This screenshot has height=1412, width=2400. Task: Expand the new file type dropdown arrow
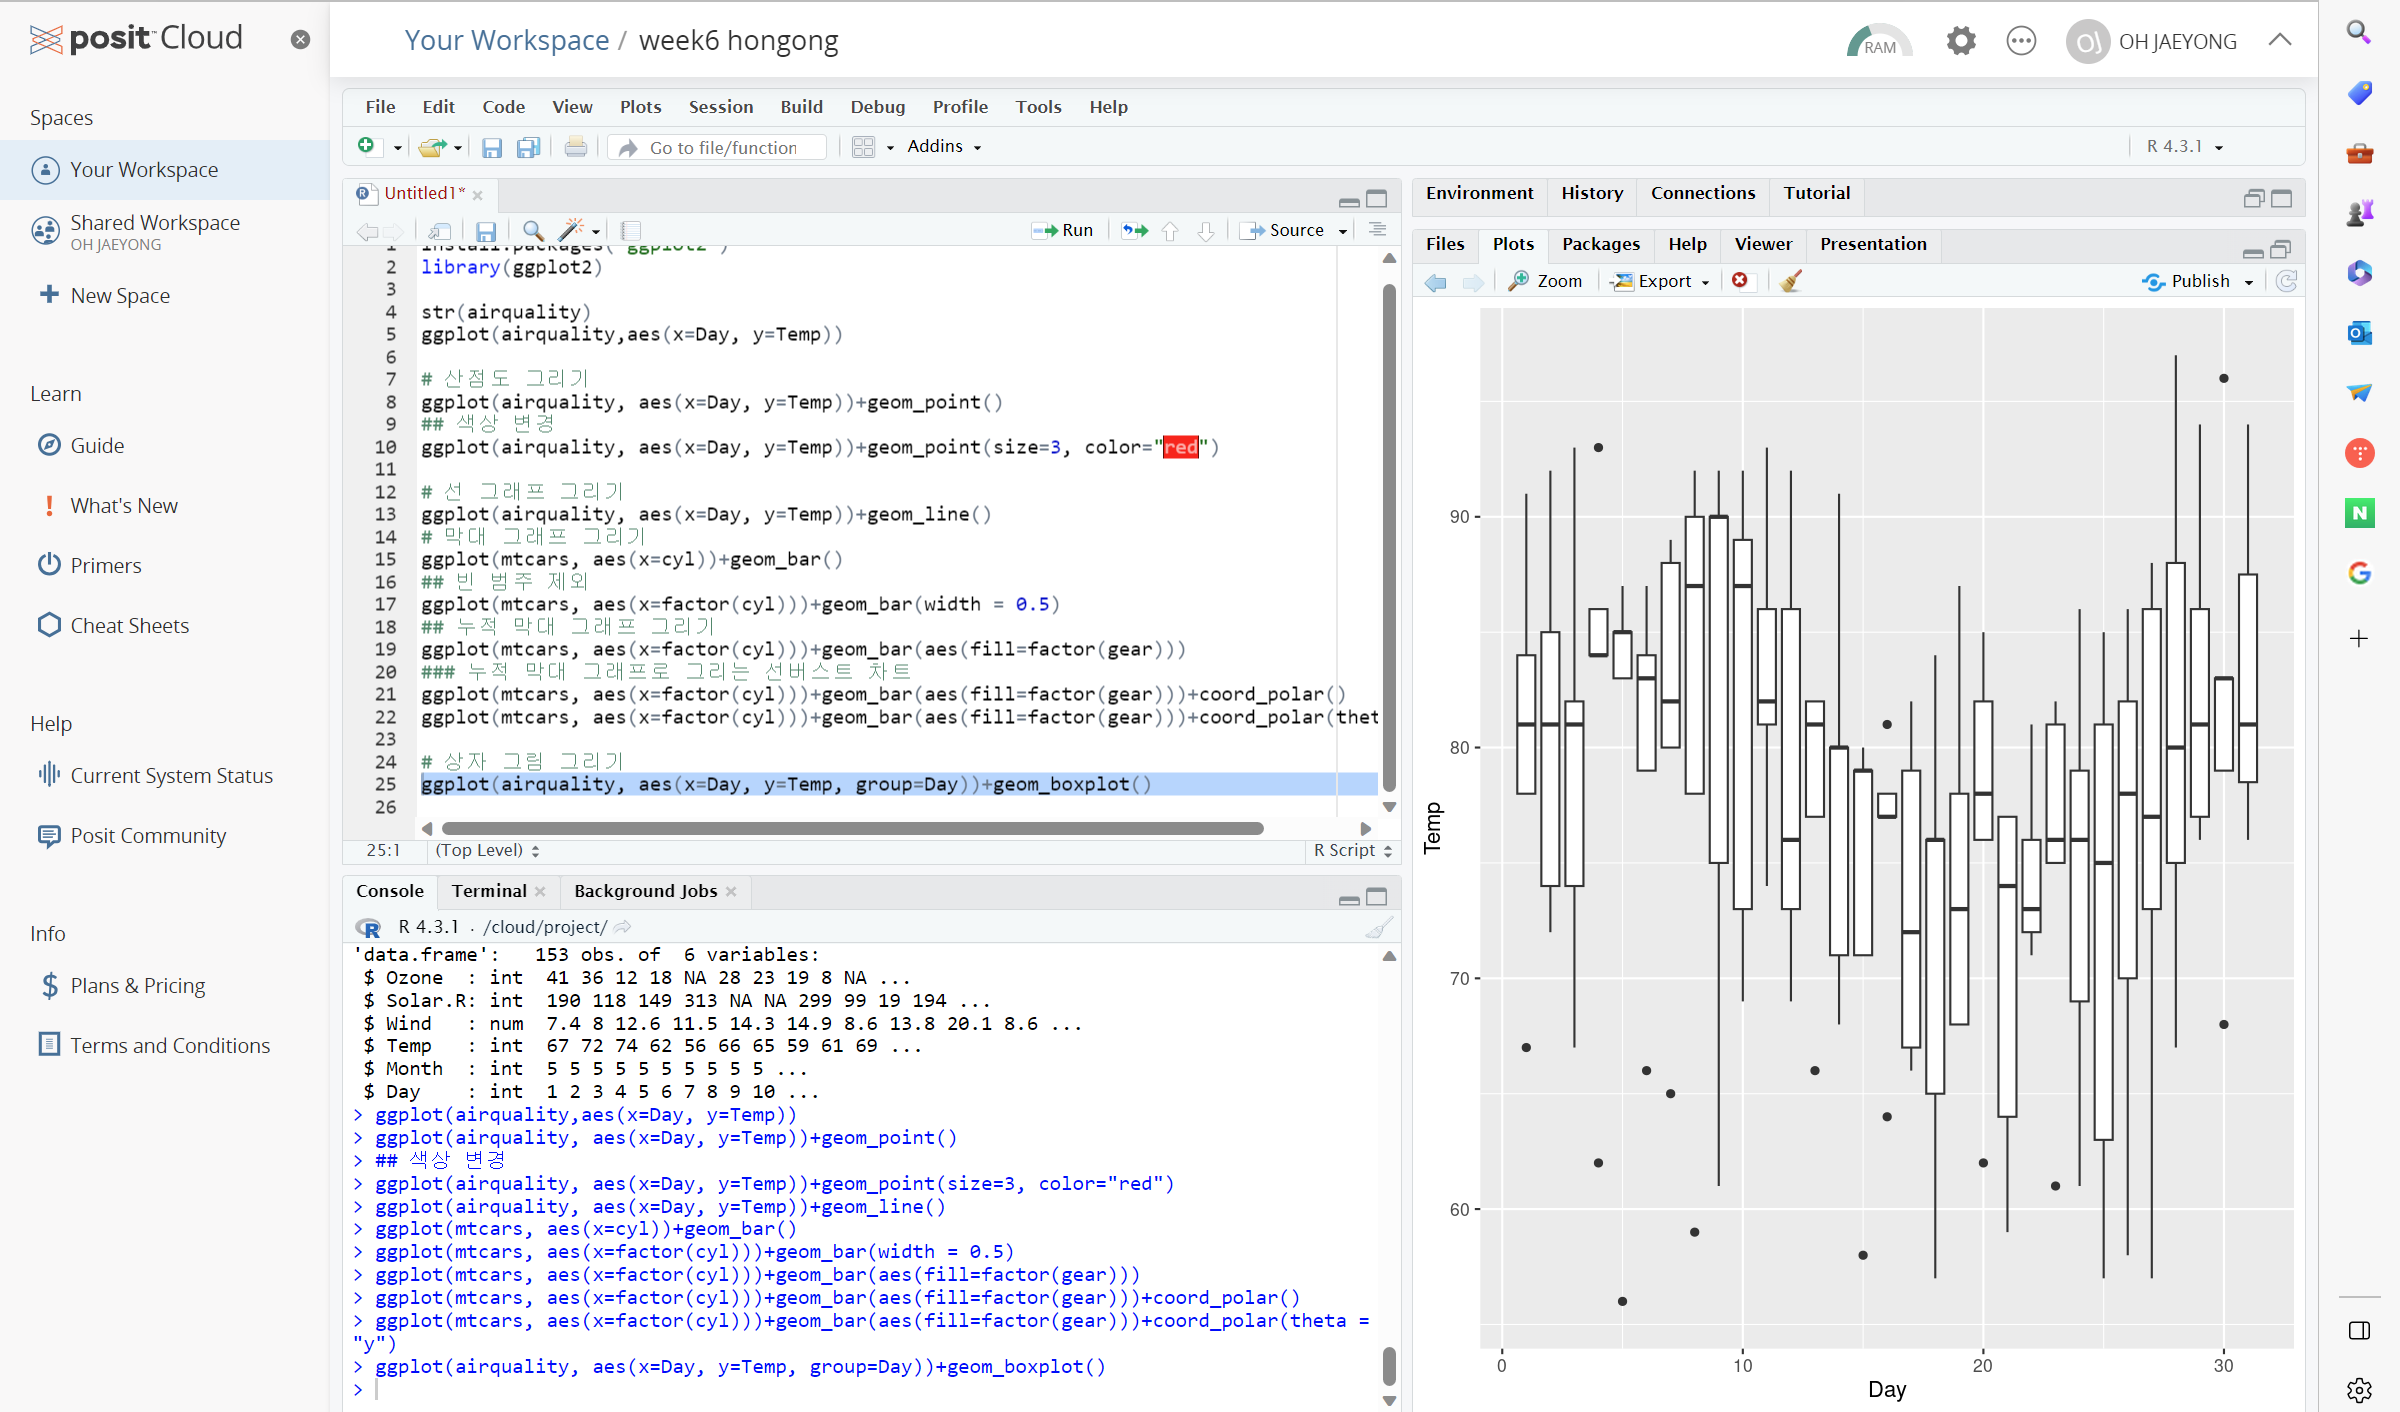coord(397,148)
